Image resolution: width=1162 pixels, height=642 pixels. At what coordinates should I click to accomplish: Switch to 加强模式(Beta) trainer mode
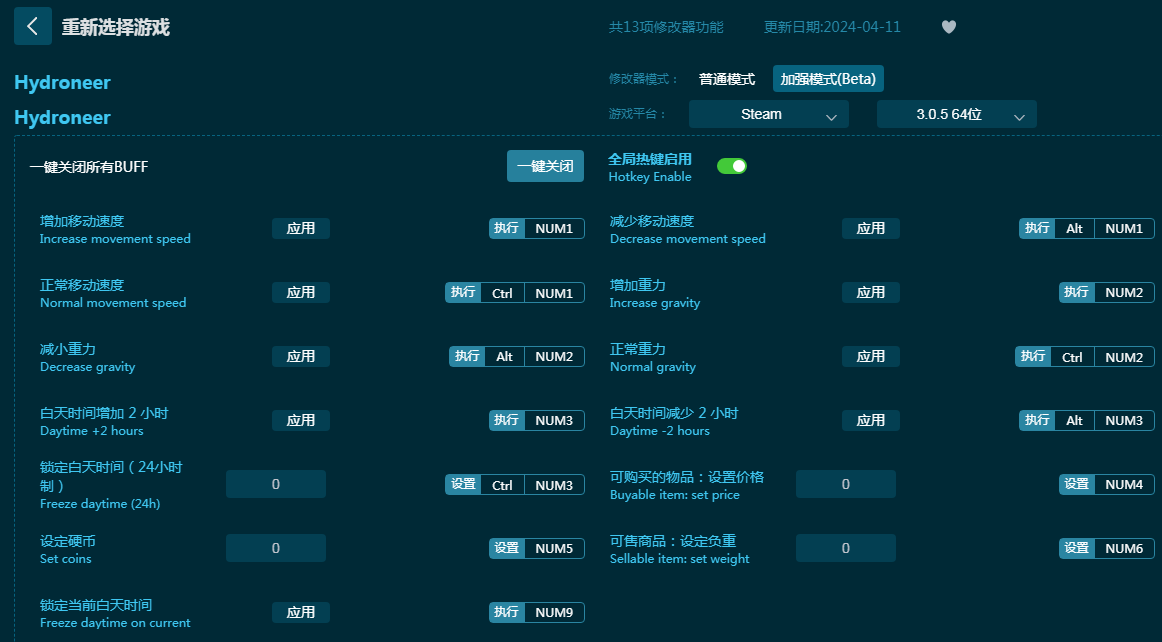(x=828, y=79)
